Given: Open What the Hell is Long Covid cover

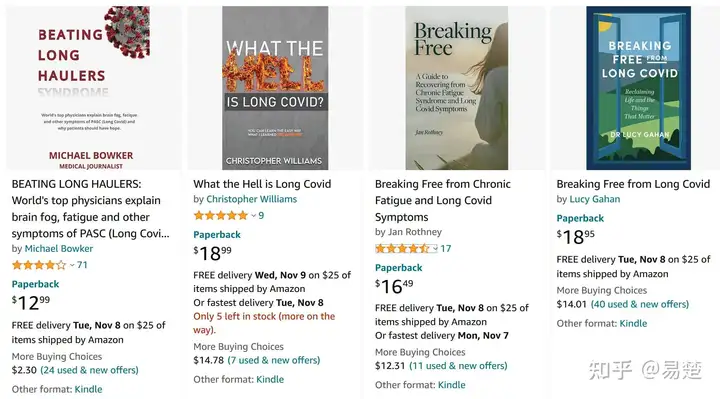Looking at the screenshot, I should (275, 88).
